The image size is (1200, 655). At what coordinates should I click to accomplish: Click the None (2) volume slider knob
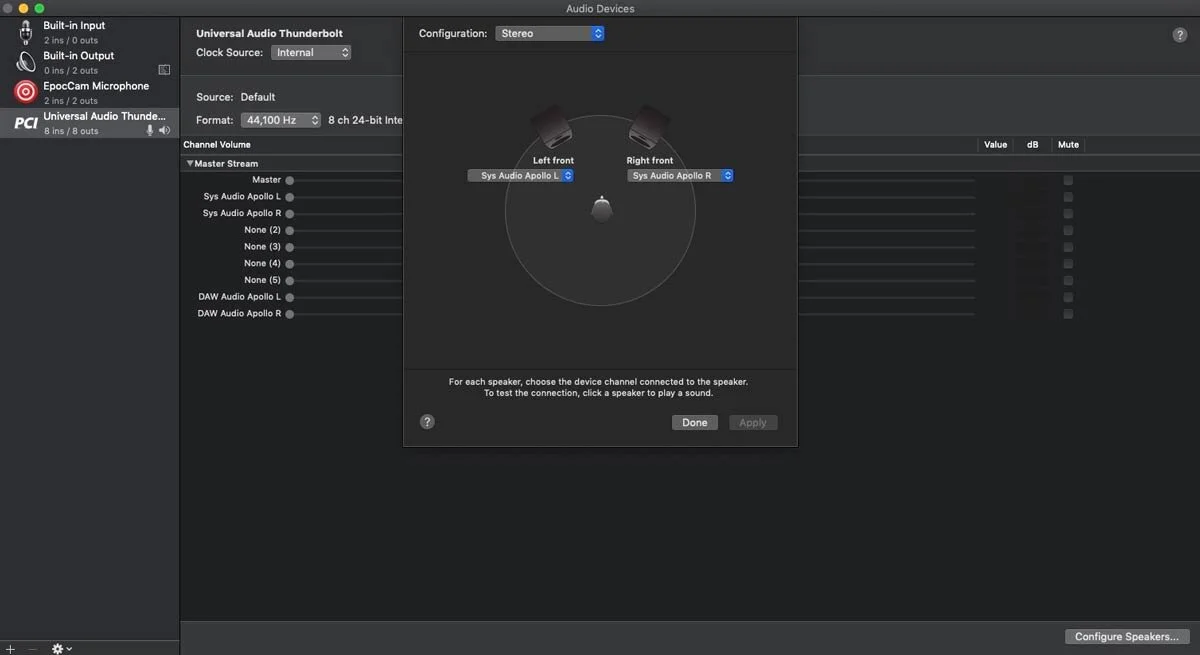click(290, 231)
